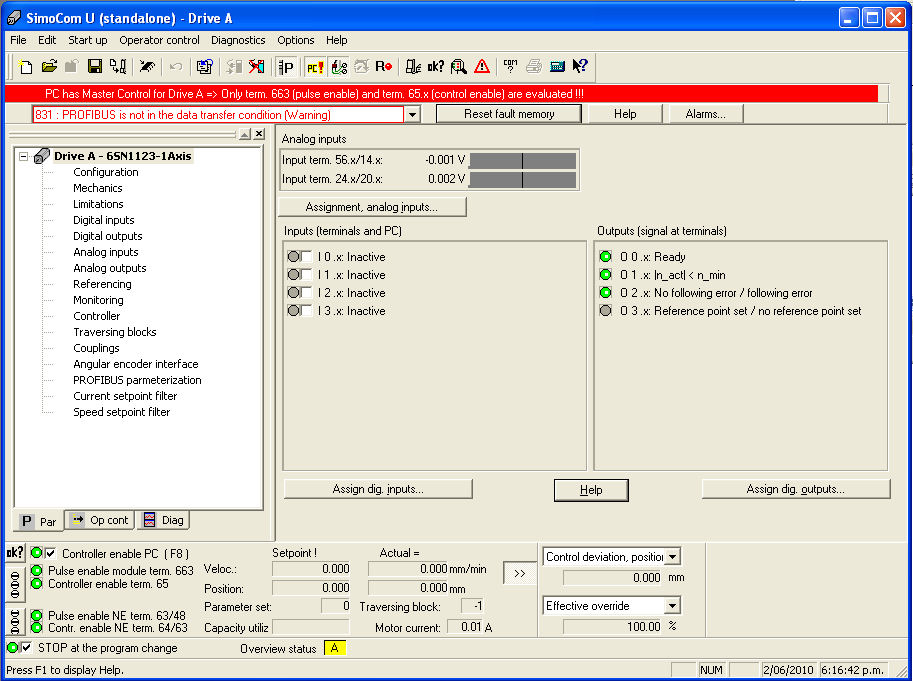Tick the I 3 .x Inactive checkbox
The width and height of the screenshot is (913, 681).
coord(306,311)
